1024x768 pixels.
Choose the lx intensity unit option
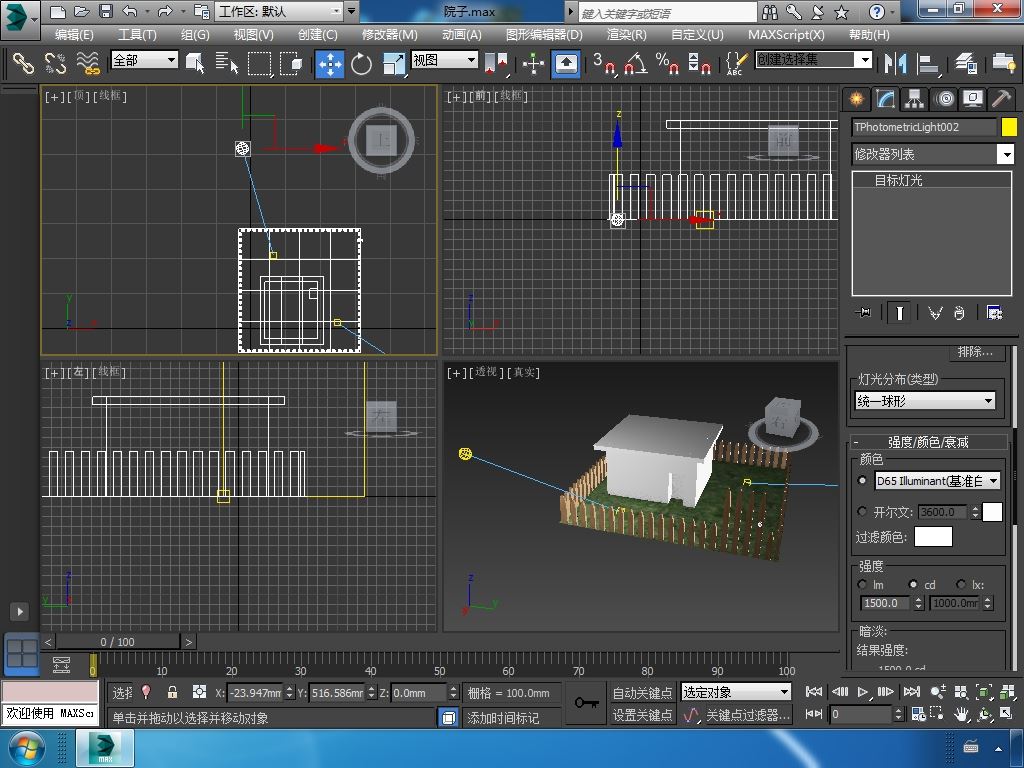click(x=961, y=585)
